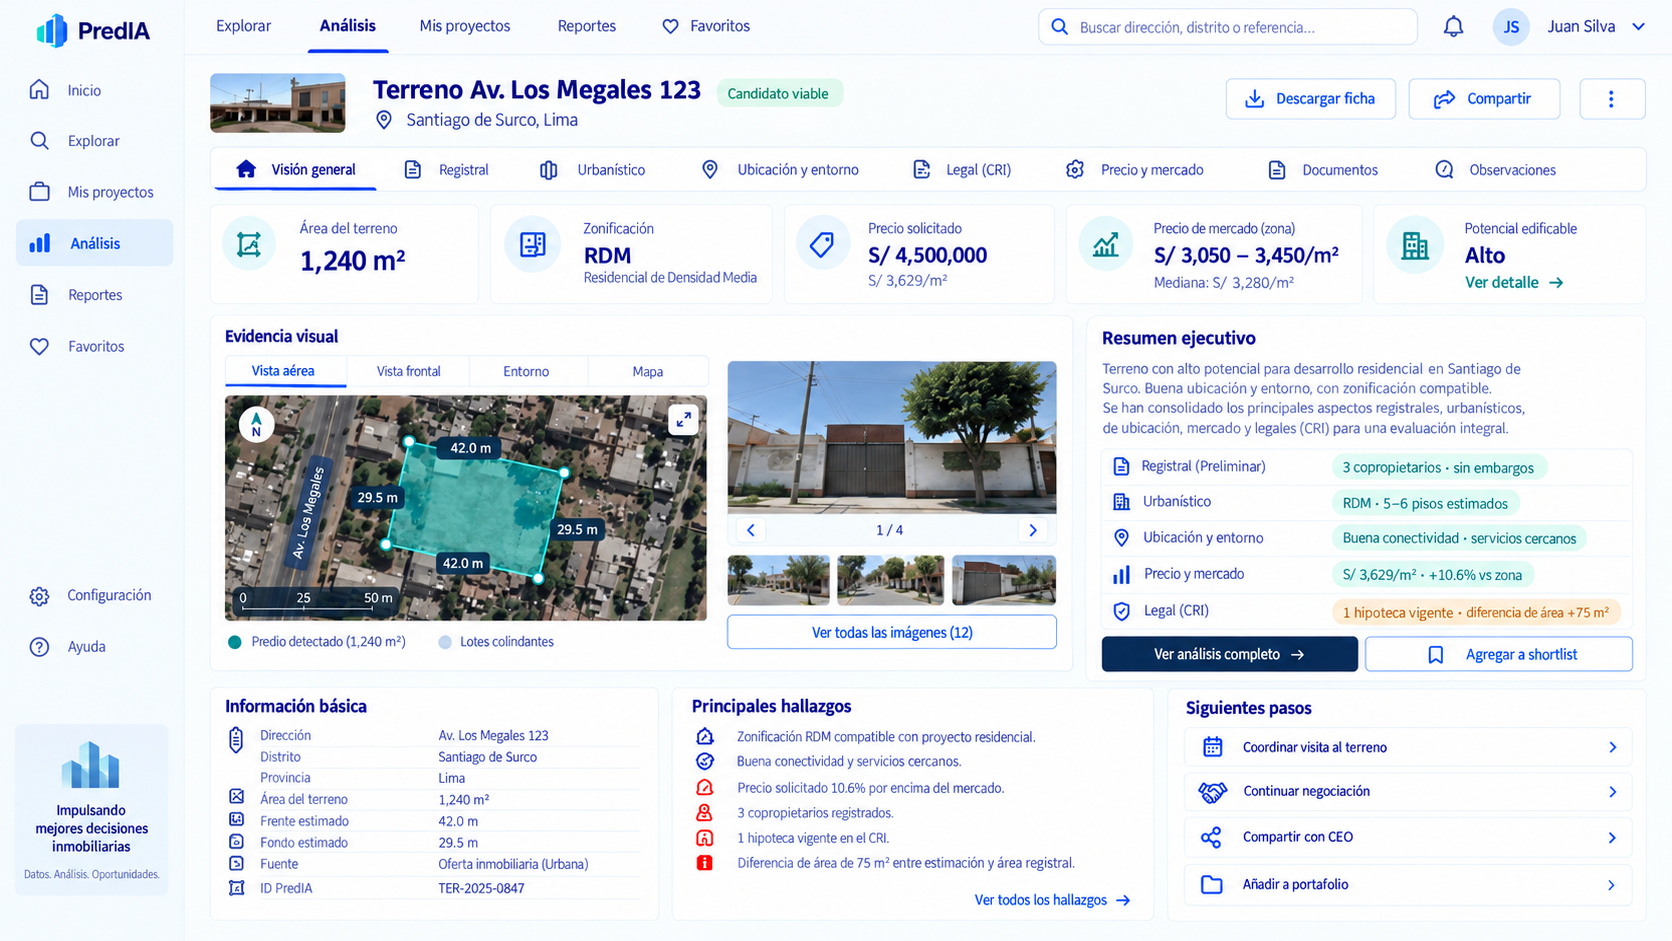The image size is (1672, 941).
Task: Click Descargar ficha button
Action: point(1310,99)
